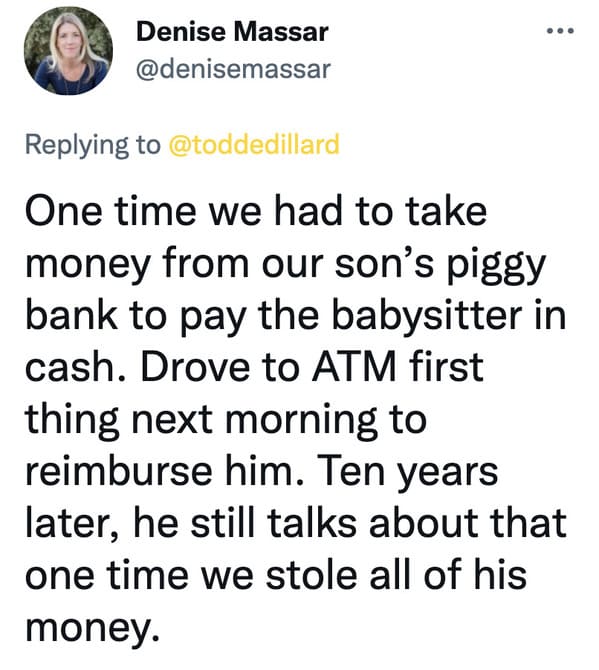Image resolution: width=599 pixels, height=670 pixels.
Task: Click the final word 'money.' of the tweet
Action: coord(92,629)
